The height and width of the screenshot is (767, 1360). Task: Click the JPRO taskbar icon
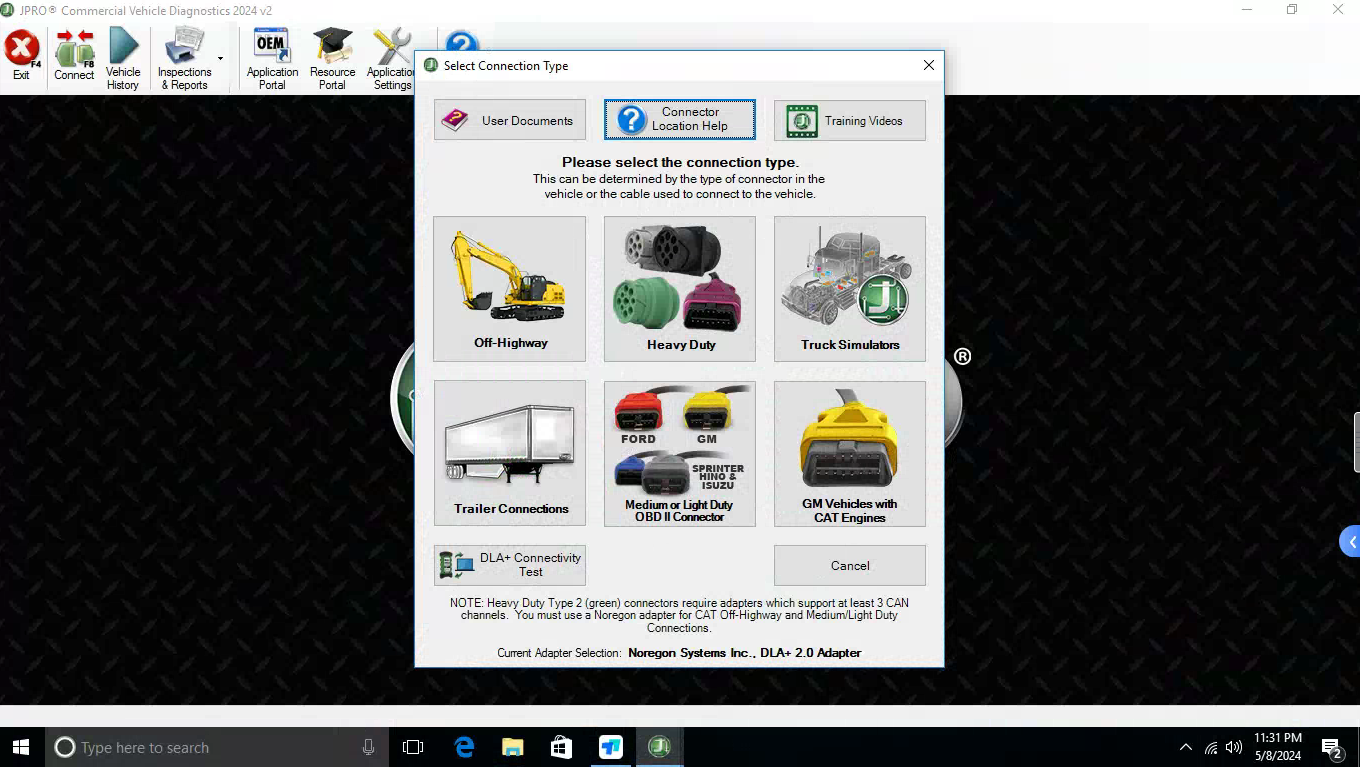[x=659, y=747]
